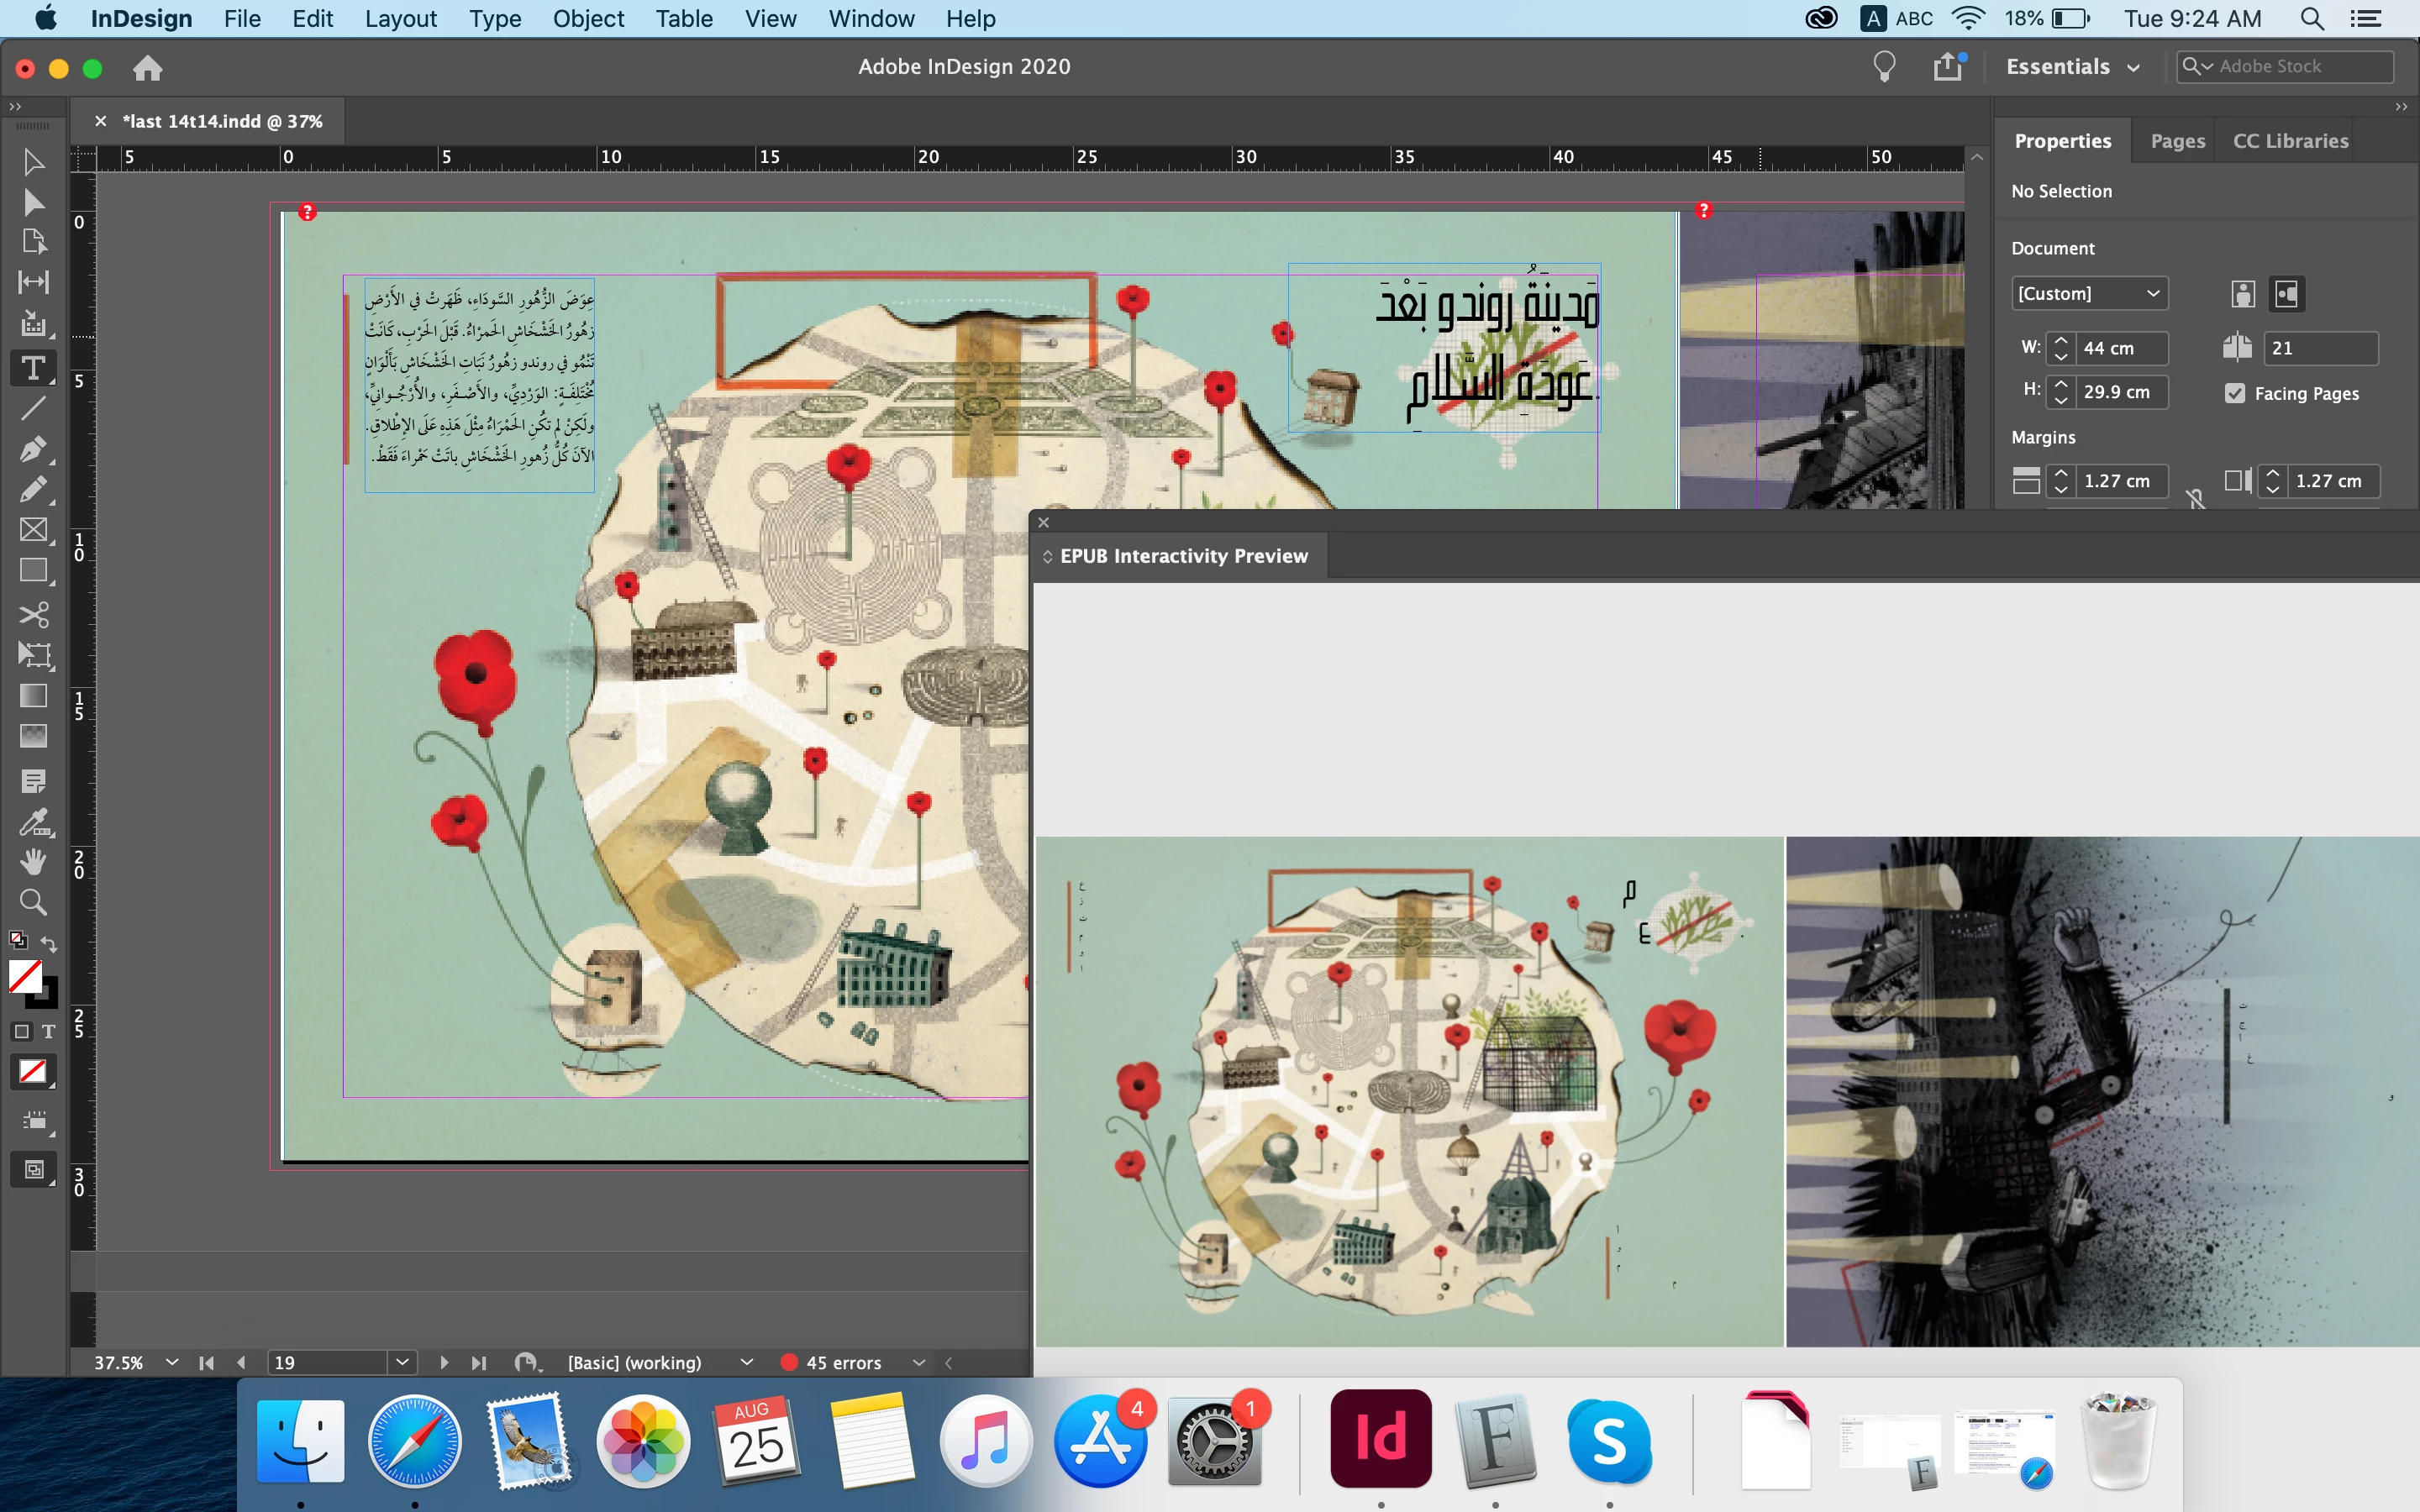
Task: Select the Pen tool
Action: (x=33, y=449)
